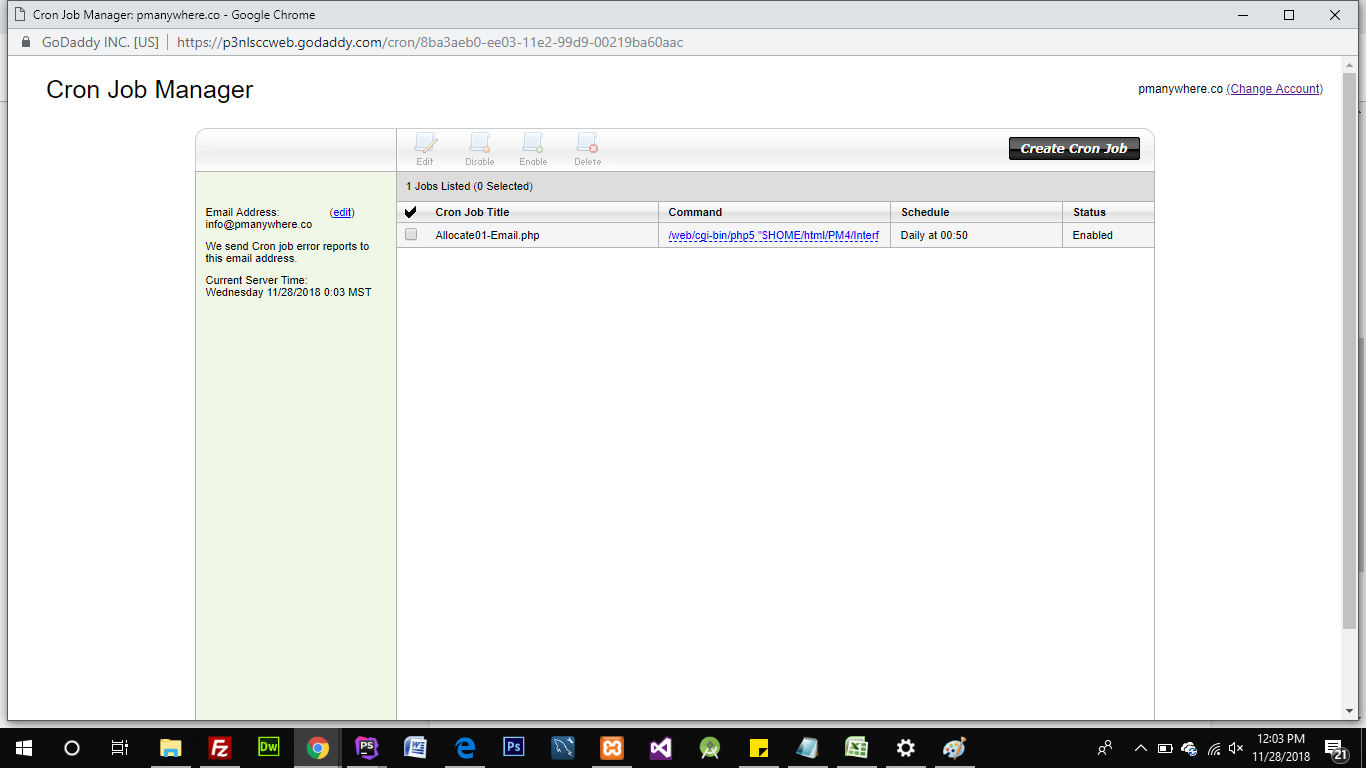This screenshot has width=1366, height=768.
Task: Sort by the Status column header
Action: click(1089, 212)
